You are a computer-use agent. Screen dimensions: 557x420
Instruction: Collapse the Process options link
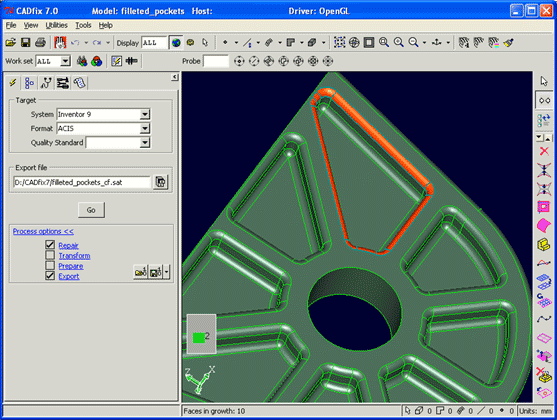coord(43,231)
